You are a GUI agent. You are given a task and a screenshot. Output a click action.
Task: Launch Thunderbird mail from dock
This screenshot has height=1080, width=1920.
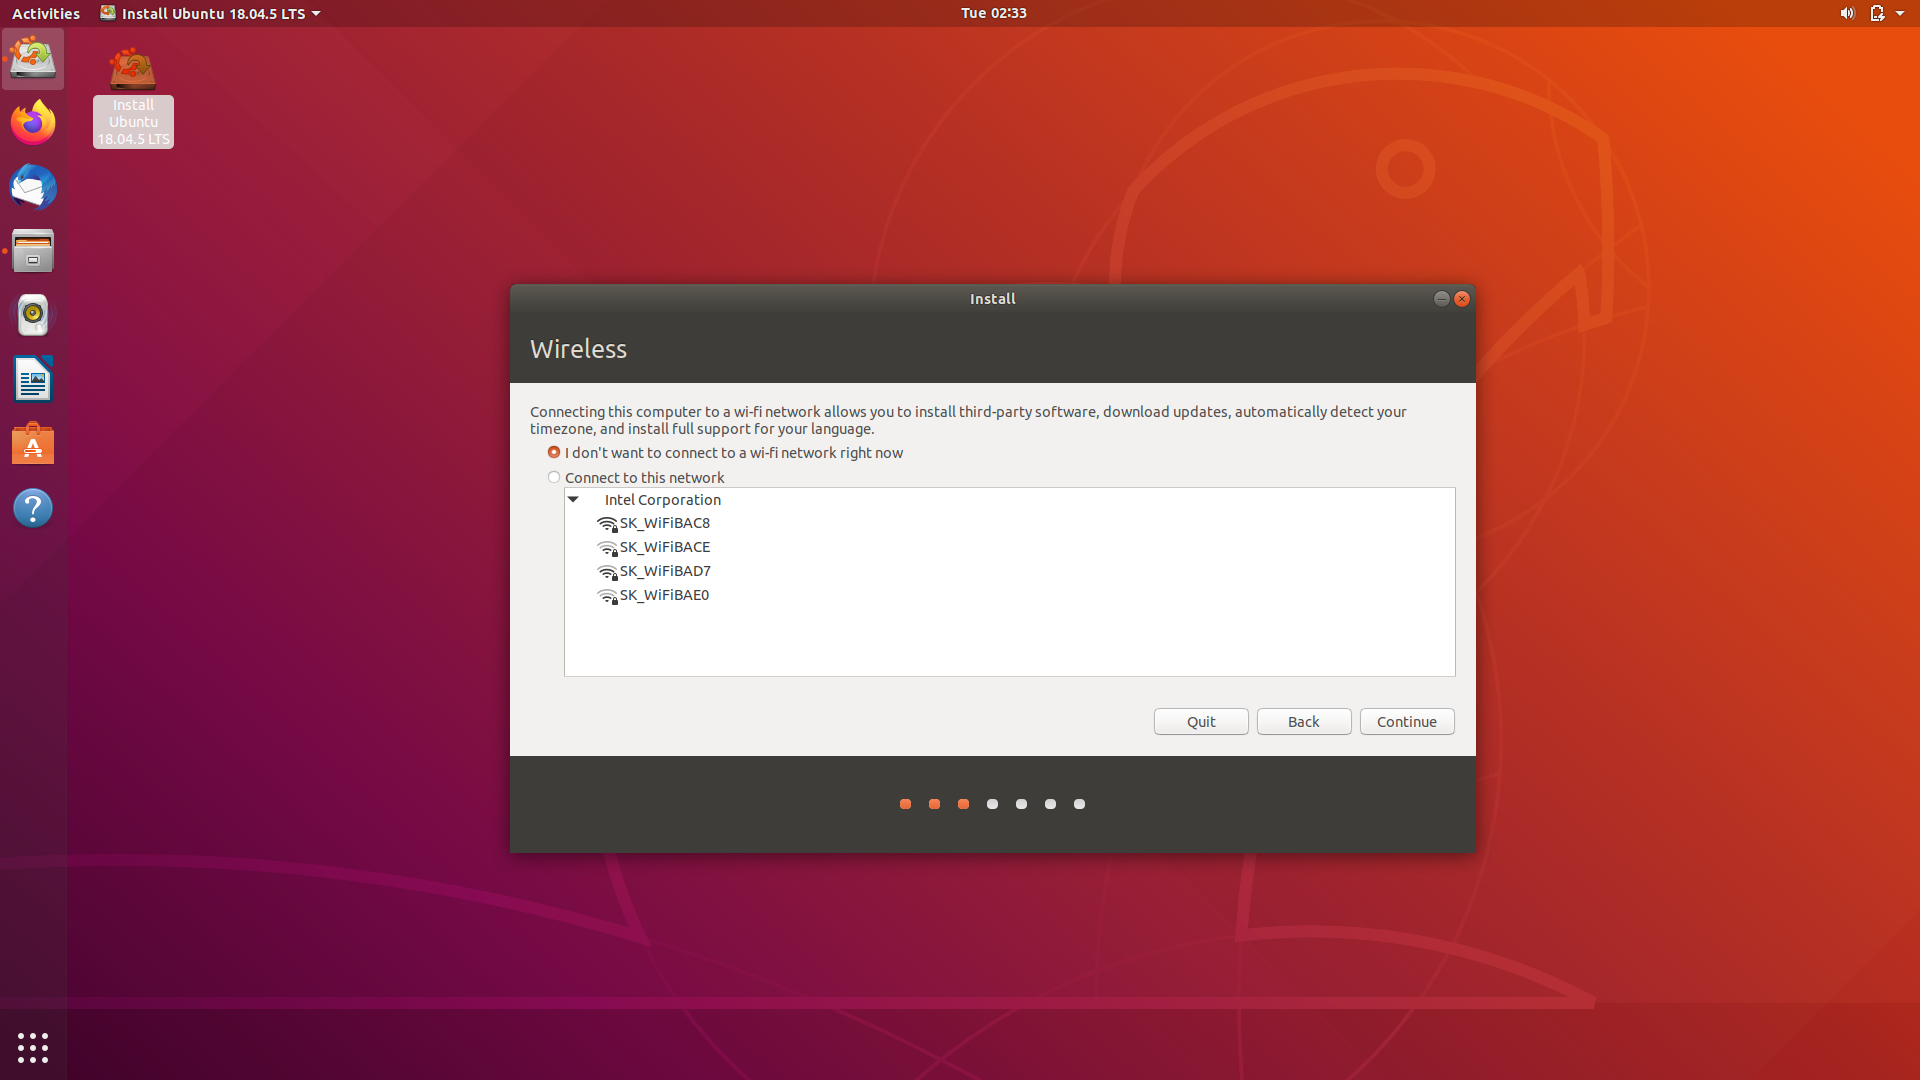pyautogui.click(x=33, y=187)
